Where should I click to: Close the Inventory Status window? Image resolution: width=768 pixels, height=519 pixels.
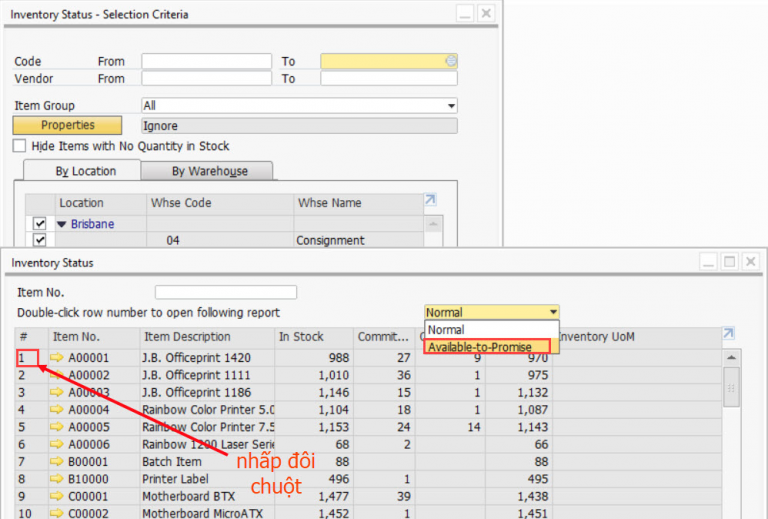coord(750,262)
